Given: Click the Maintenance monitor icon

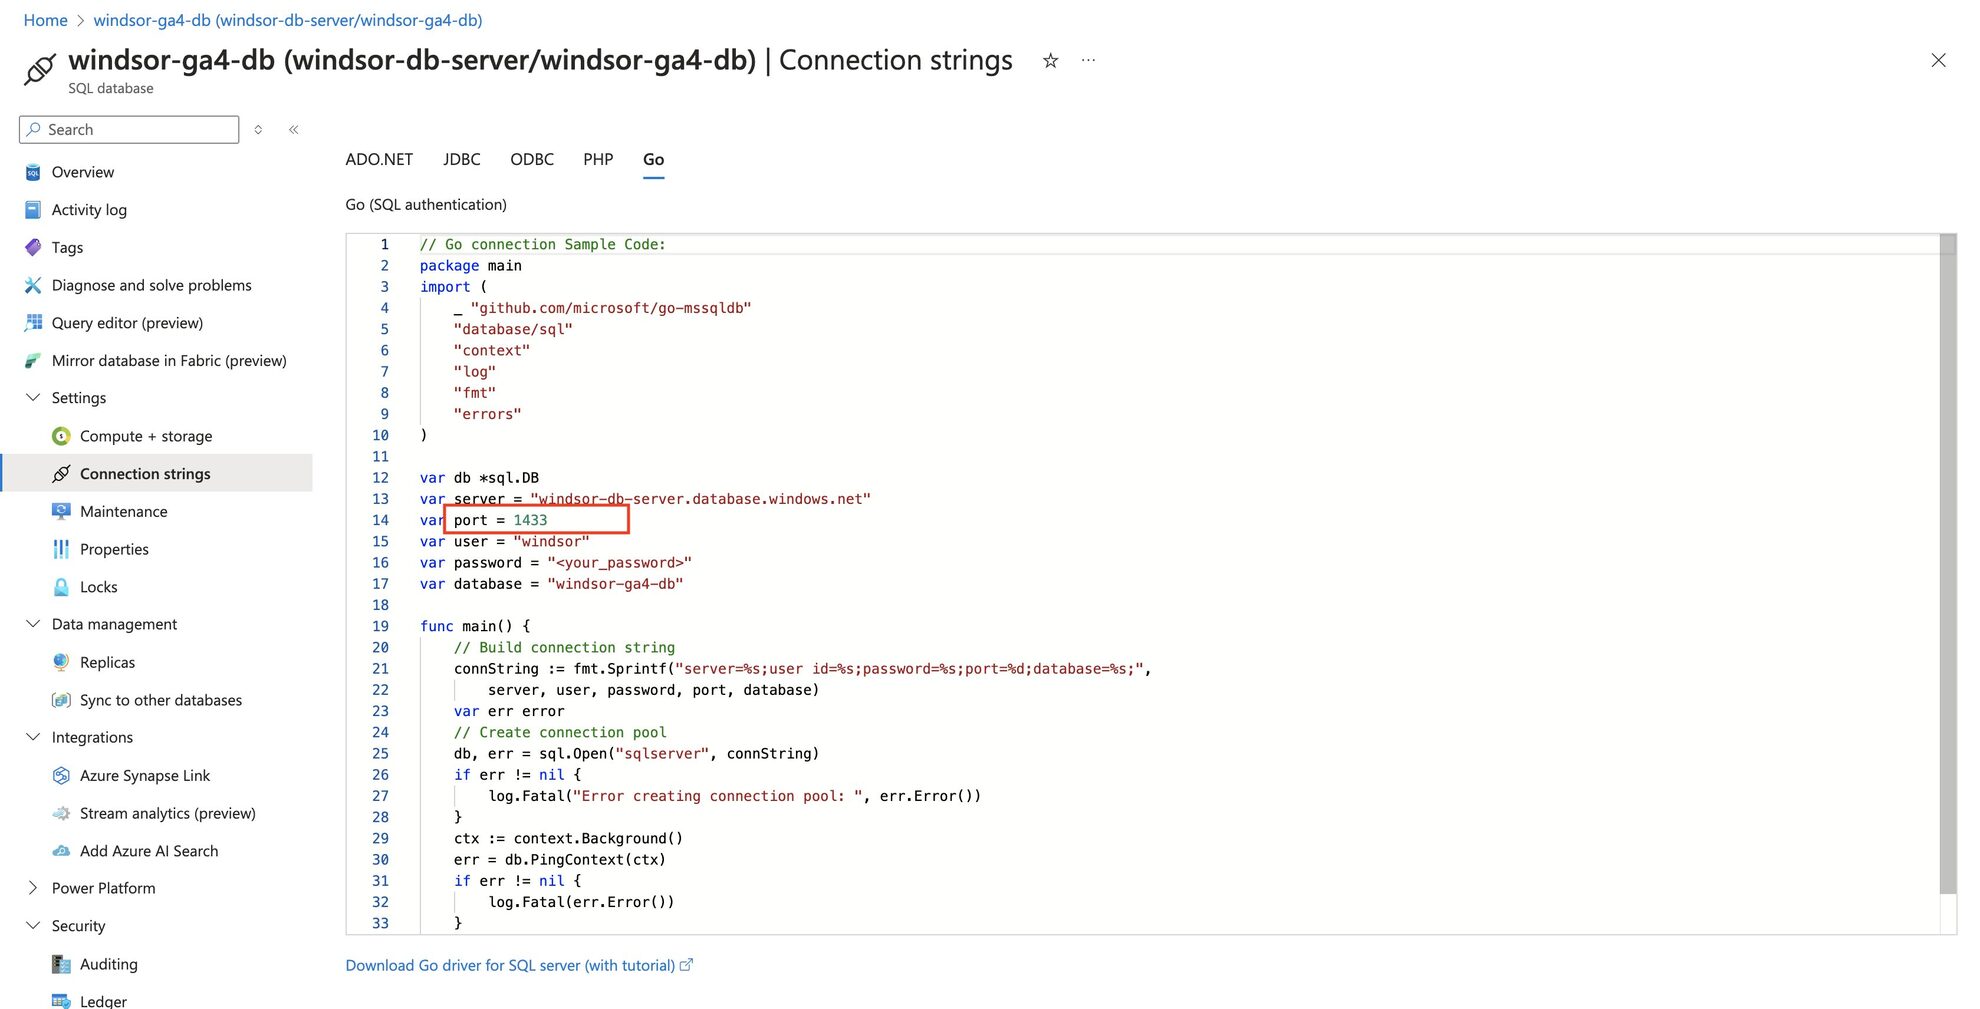Looking at the screenshot, I should click(61, 511).
